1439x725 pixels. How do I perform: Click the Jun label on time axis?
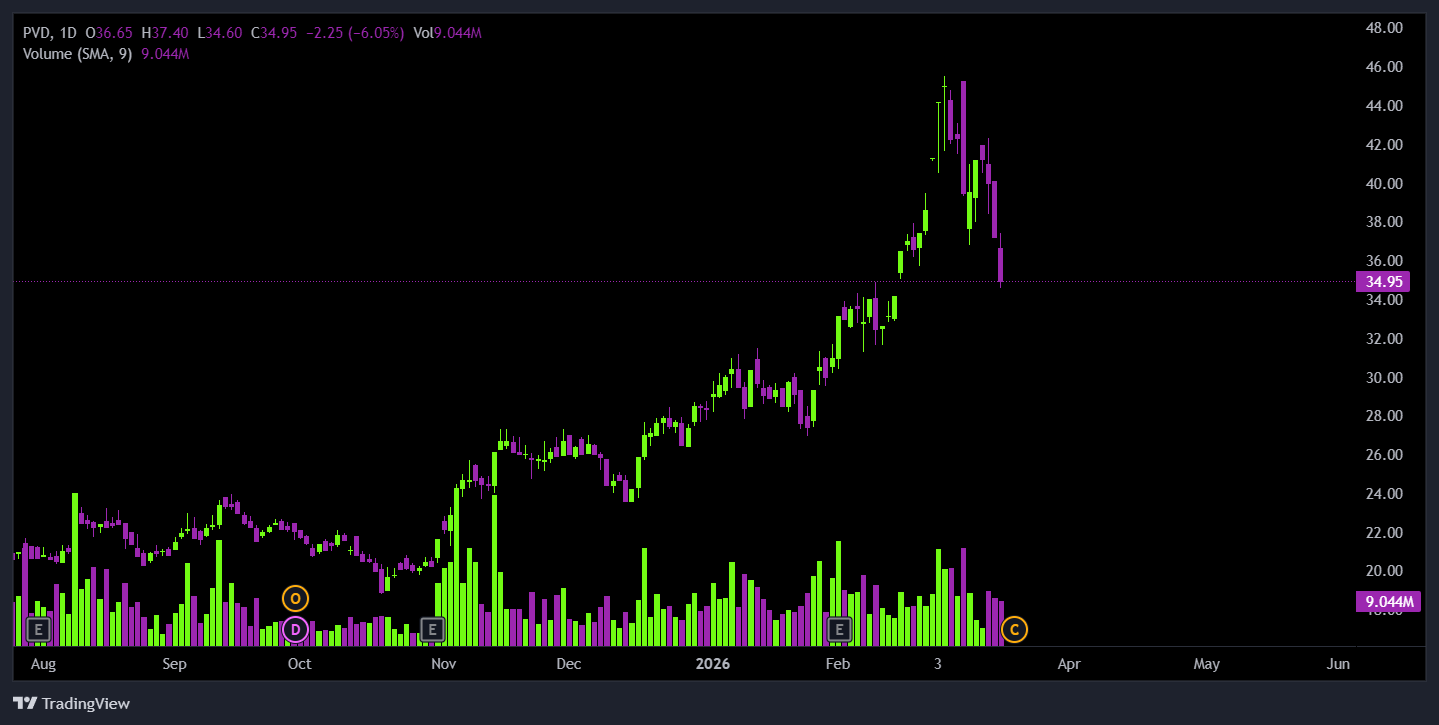[x=1338, y=664]
